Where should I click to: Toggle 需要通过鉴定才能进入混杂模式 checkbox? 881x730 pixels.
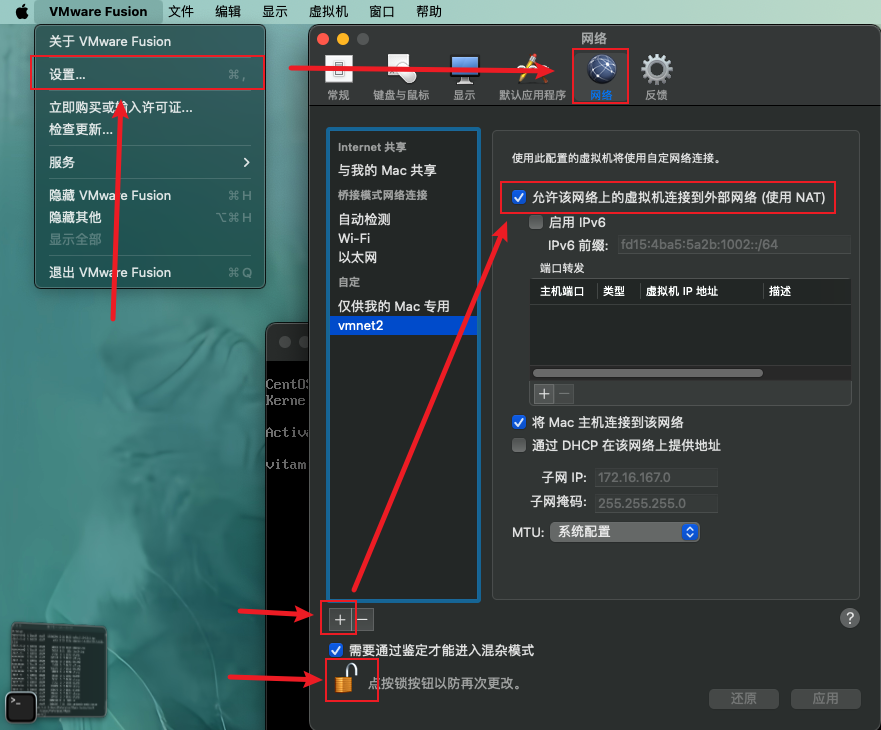tap(336, 650)
